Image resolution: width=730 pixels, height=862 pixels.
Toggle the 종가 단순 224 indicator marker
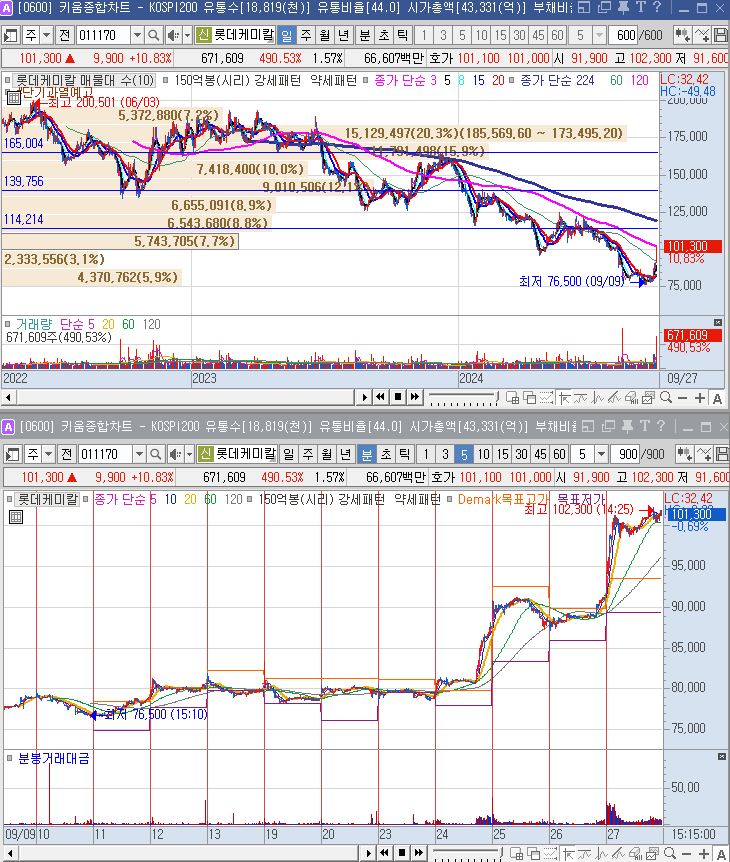[x=512, y=81]
